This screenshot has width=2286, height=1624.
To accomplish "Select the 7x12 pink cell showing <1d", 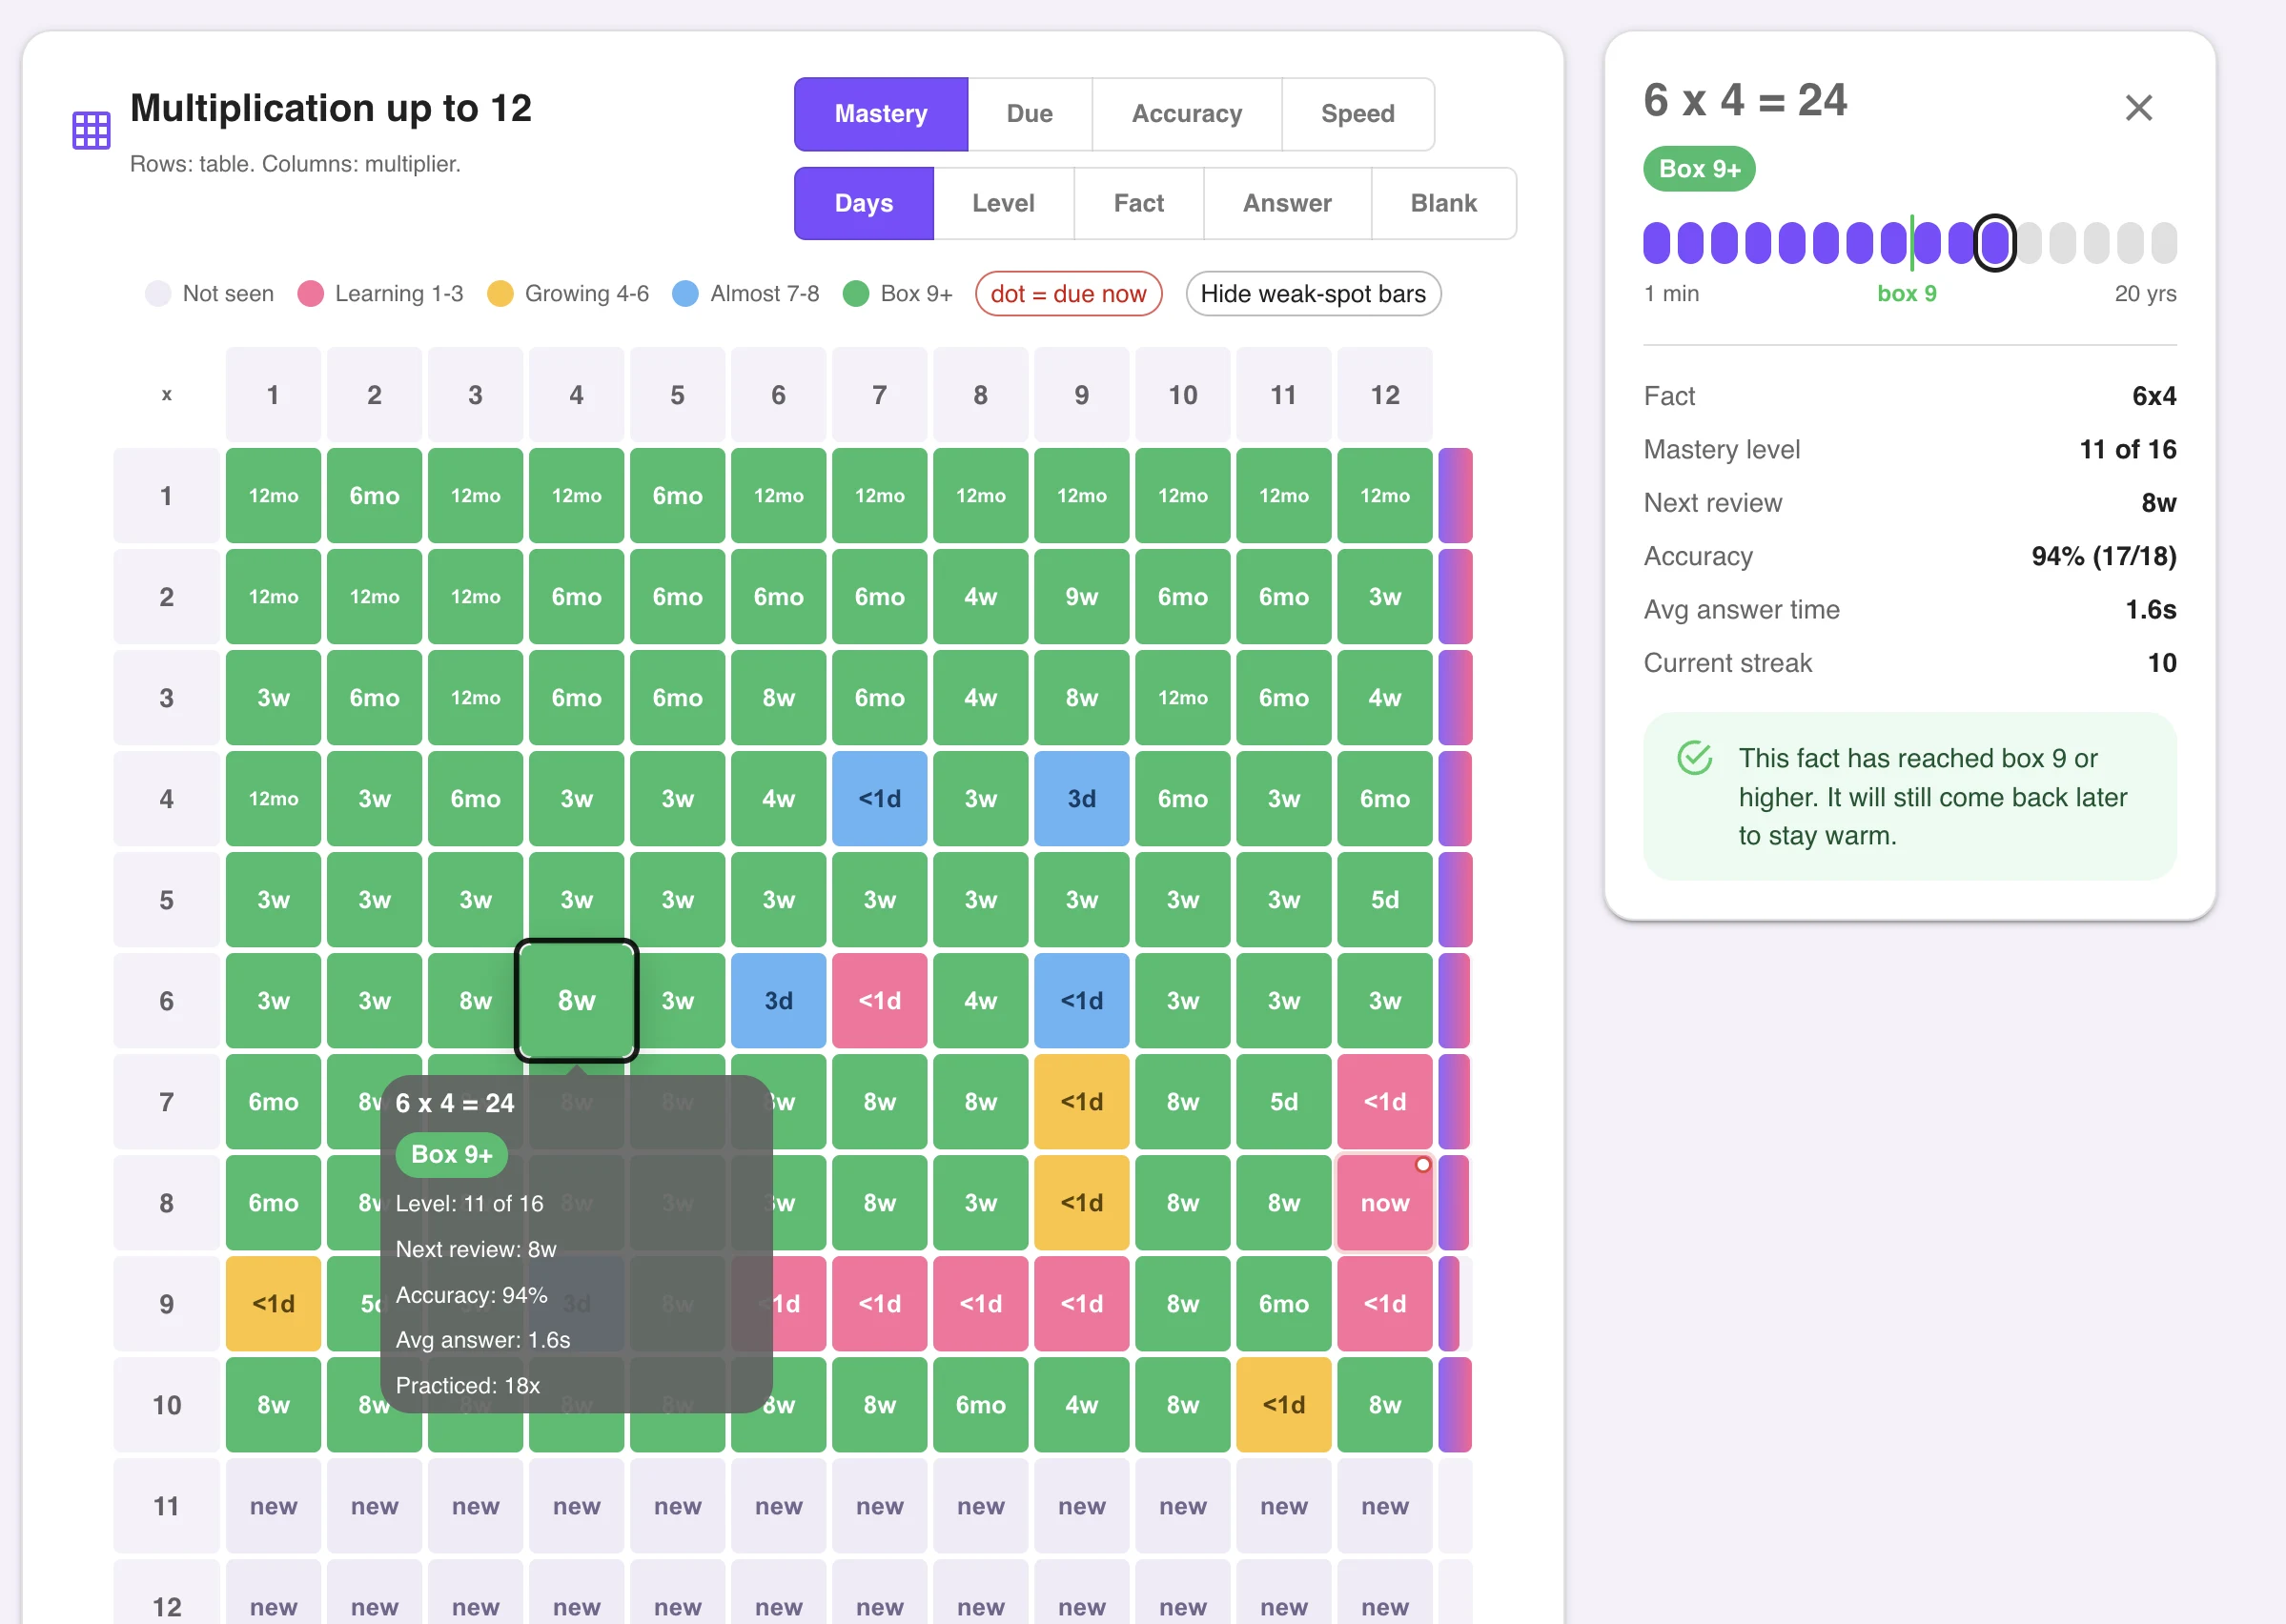I will click(x=1384, y=1102).
